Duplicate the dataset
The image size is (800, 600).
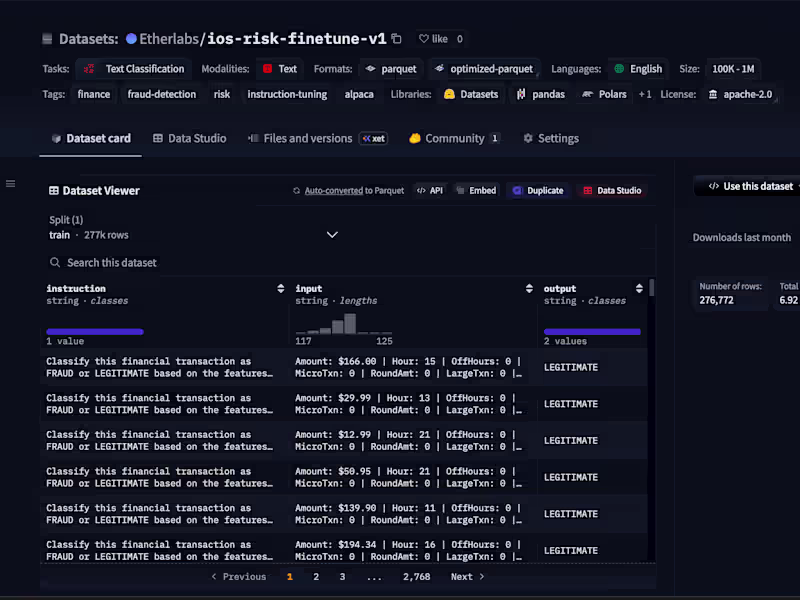(x=538, y=190)
